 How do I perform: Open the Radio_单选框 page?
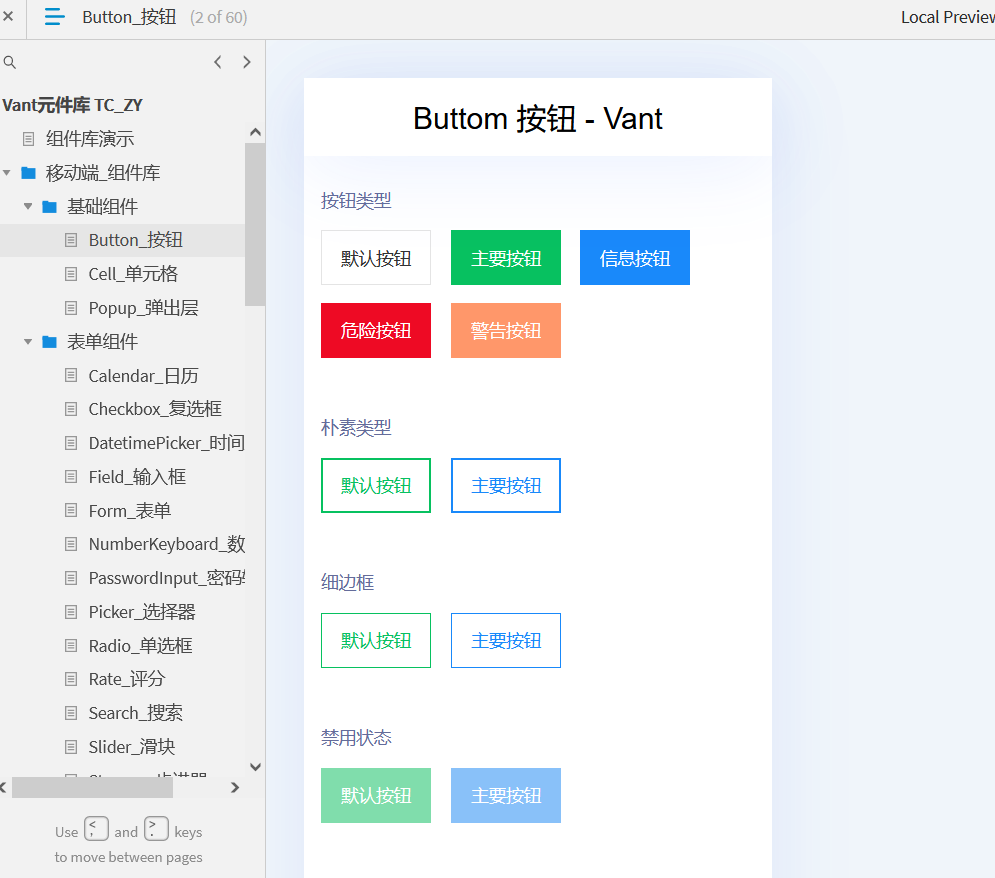coord(140,646)
